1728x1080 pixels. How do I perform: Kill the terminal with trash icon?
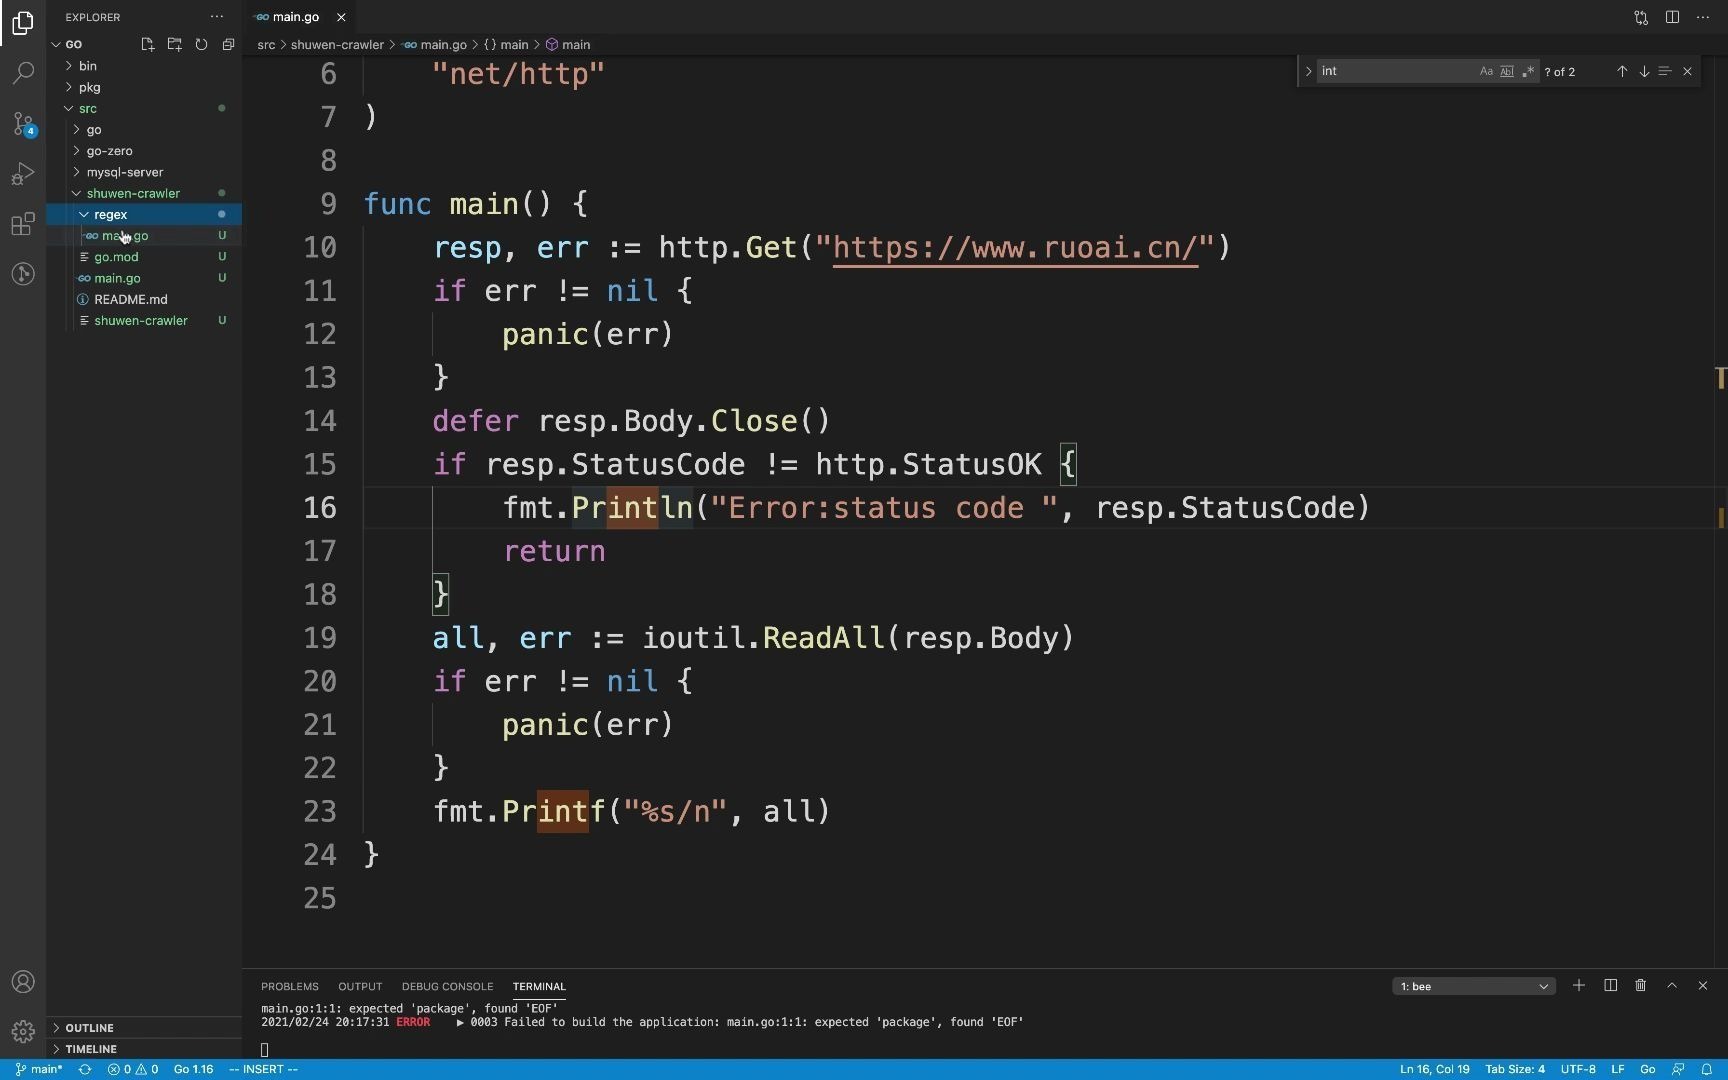point(1641,985)
